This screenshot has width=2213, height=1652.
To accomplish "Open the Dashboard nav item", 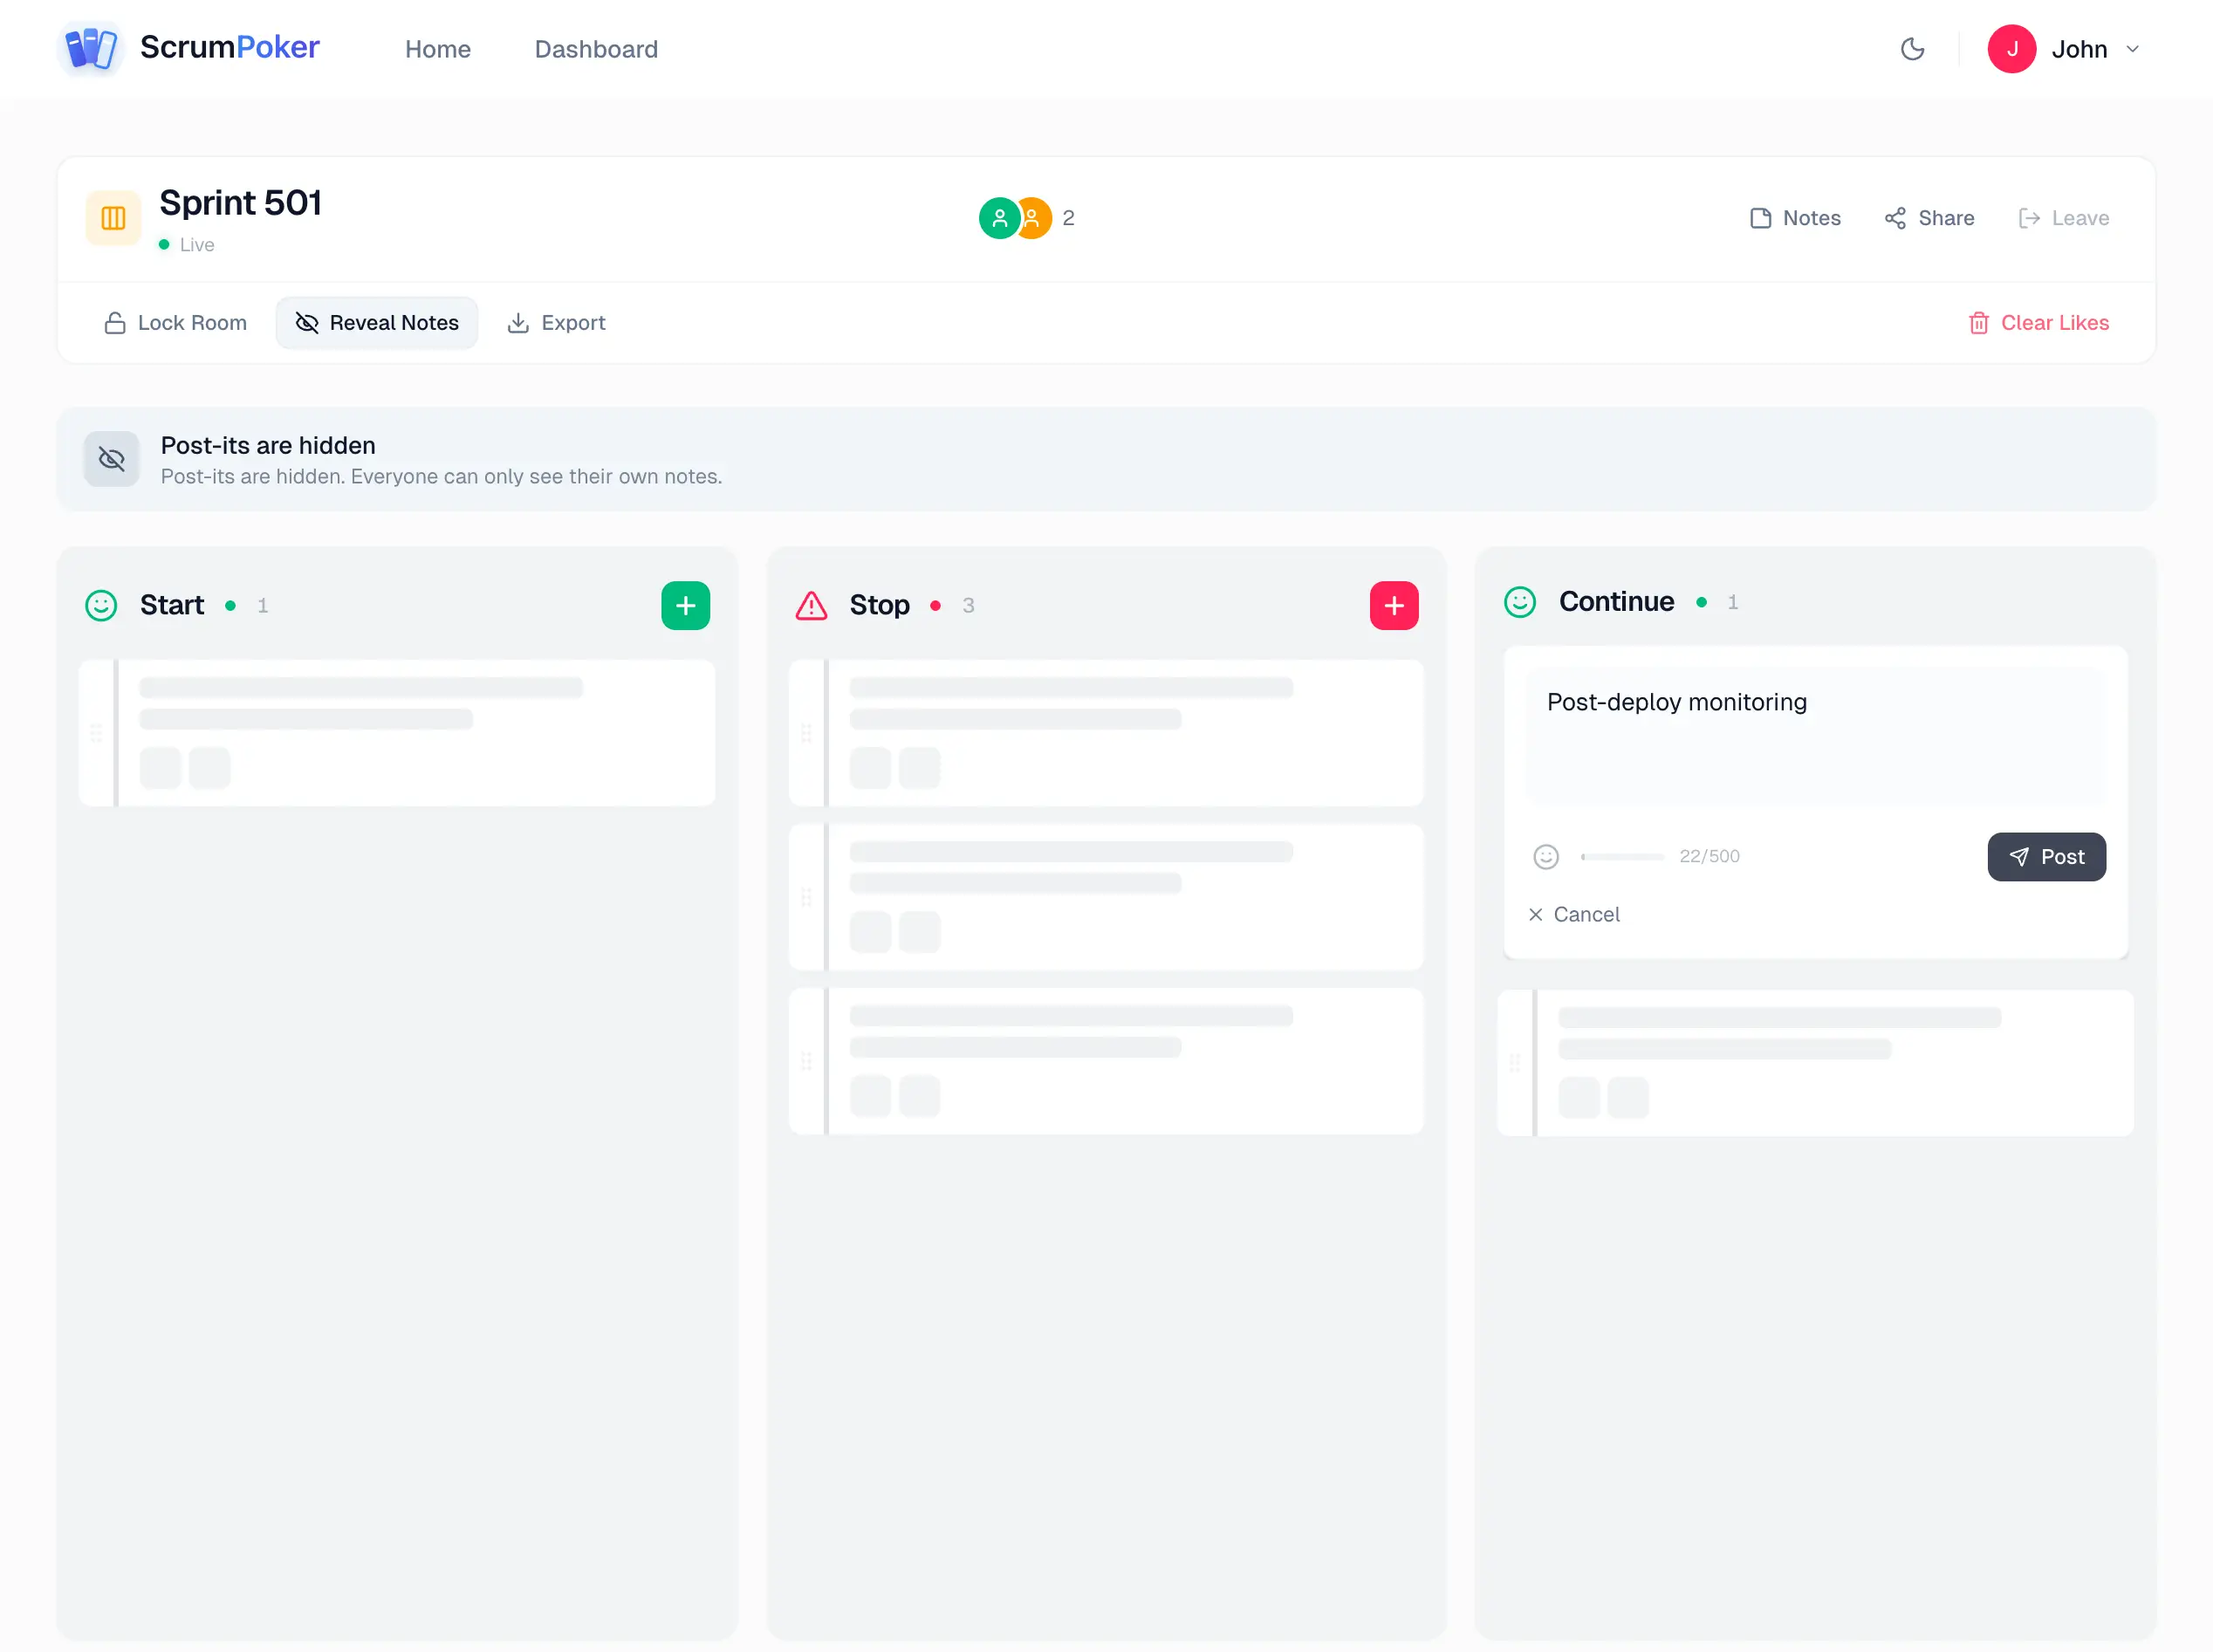I will pos(596,49).
